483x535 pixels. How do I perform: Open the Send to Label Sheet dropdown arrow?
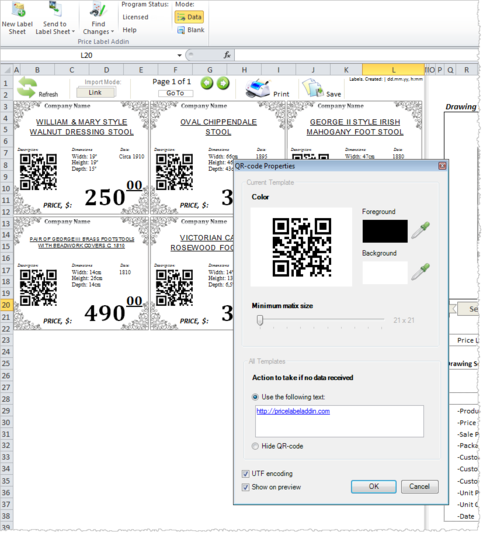click(73, 32)
